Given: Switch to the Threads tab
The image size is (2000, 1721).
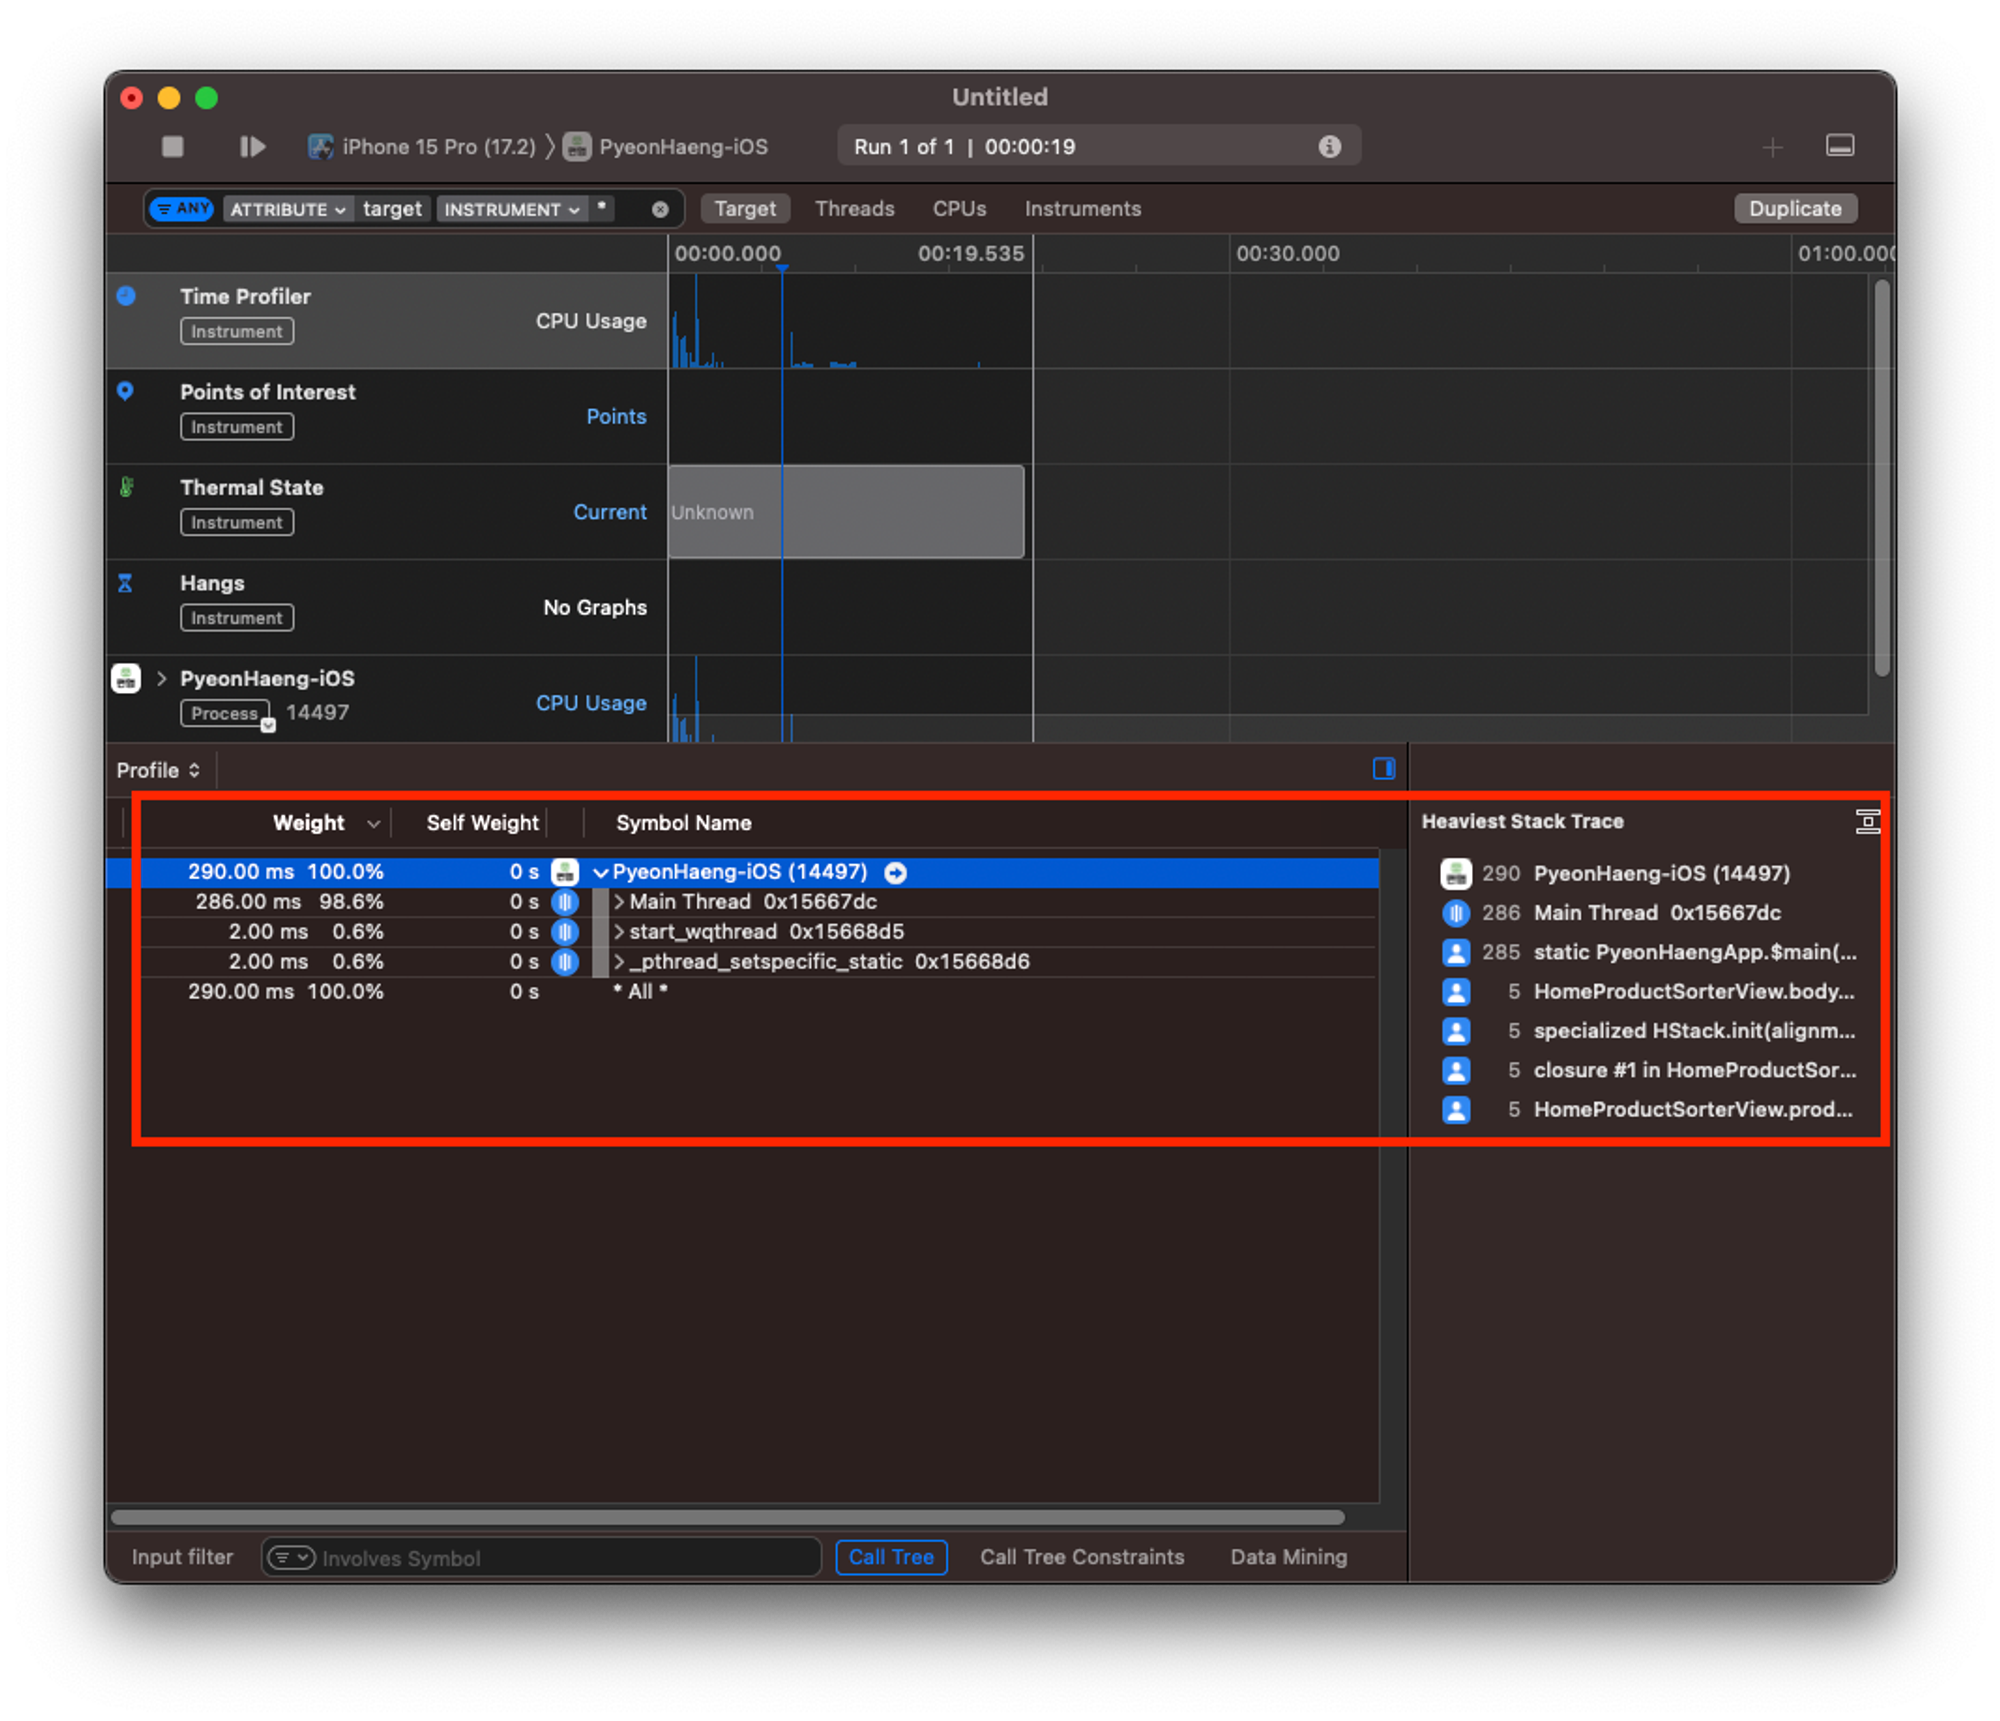Looking at the screenshot, I should [854, 209].
